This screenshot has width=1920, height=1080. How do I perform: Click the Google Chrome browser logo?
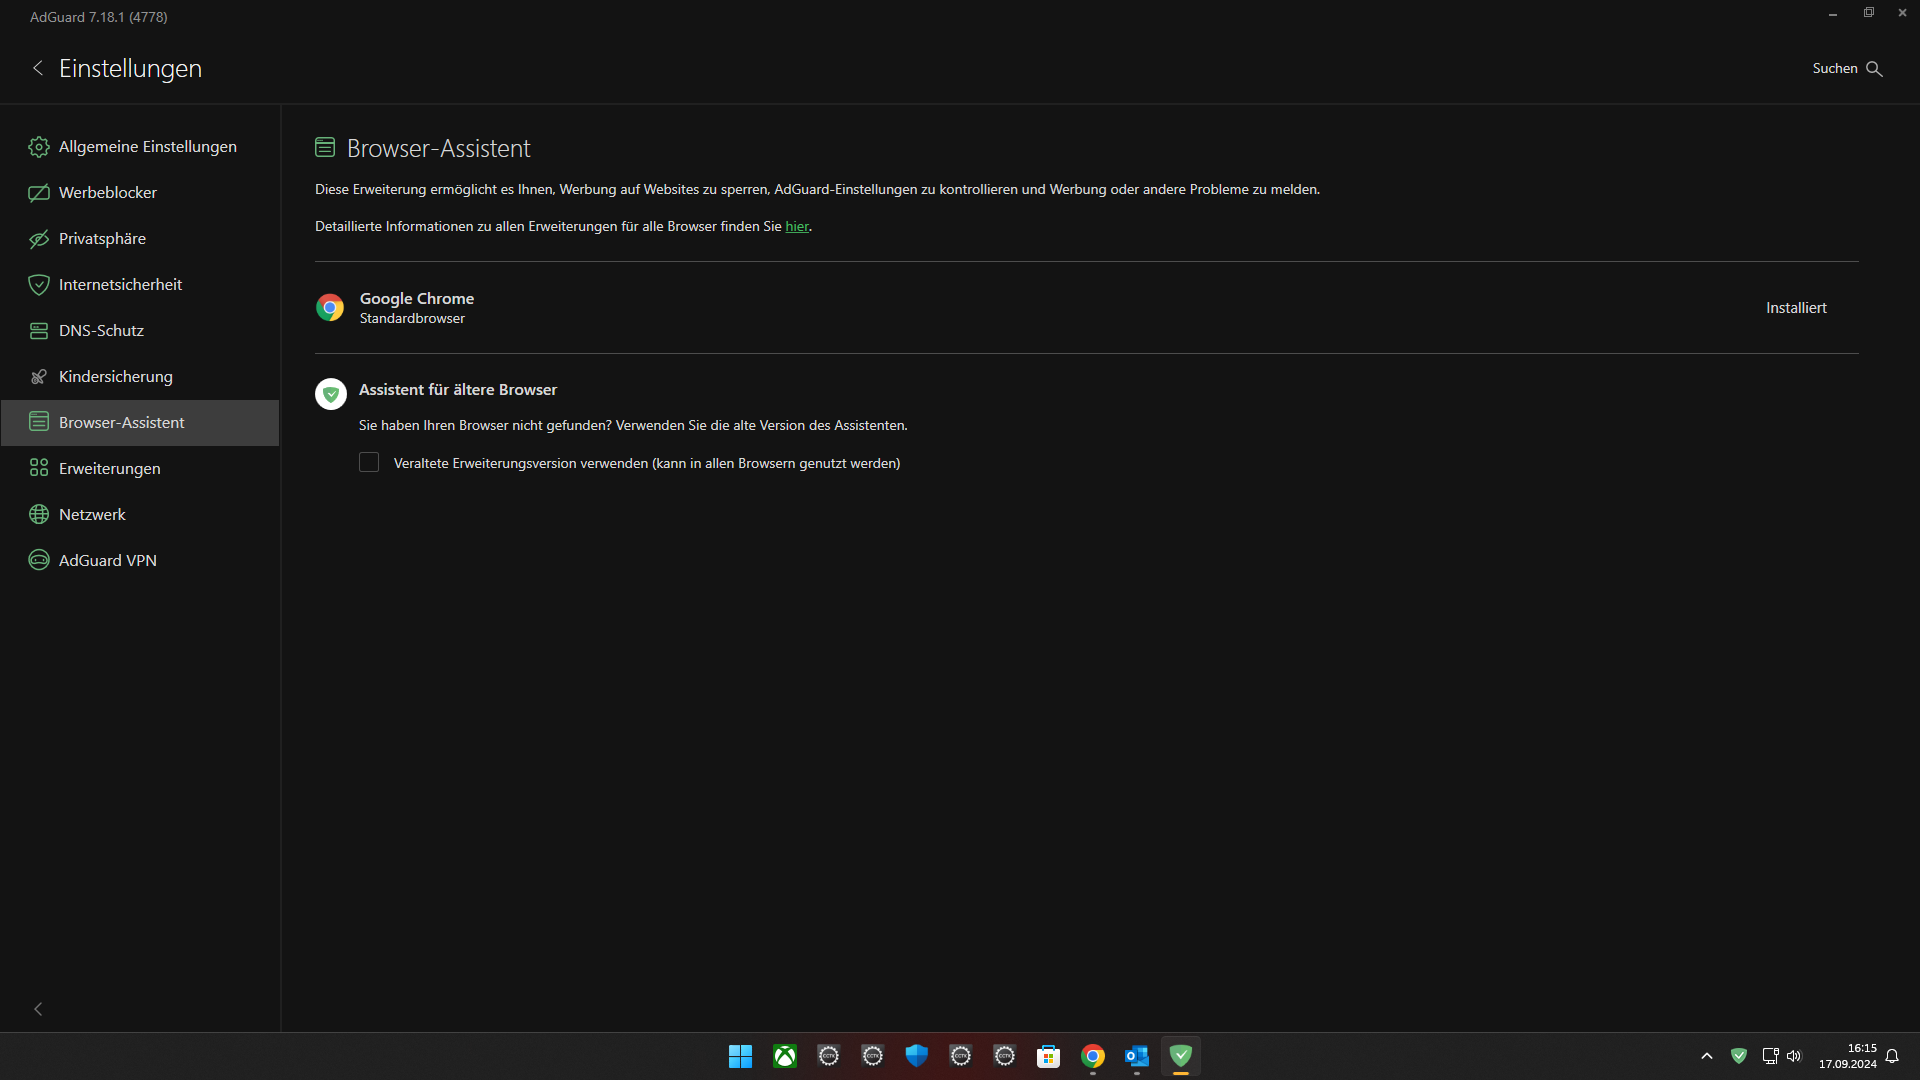coord(330,307)
